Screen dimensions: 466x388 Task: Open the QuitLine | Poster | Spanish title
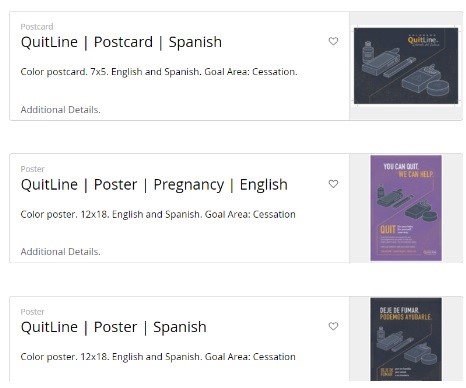114,327
